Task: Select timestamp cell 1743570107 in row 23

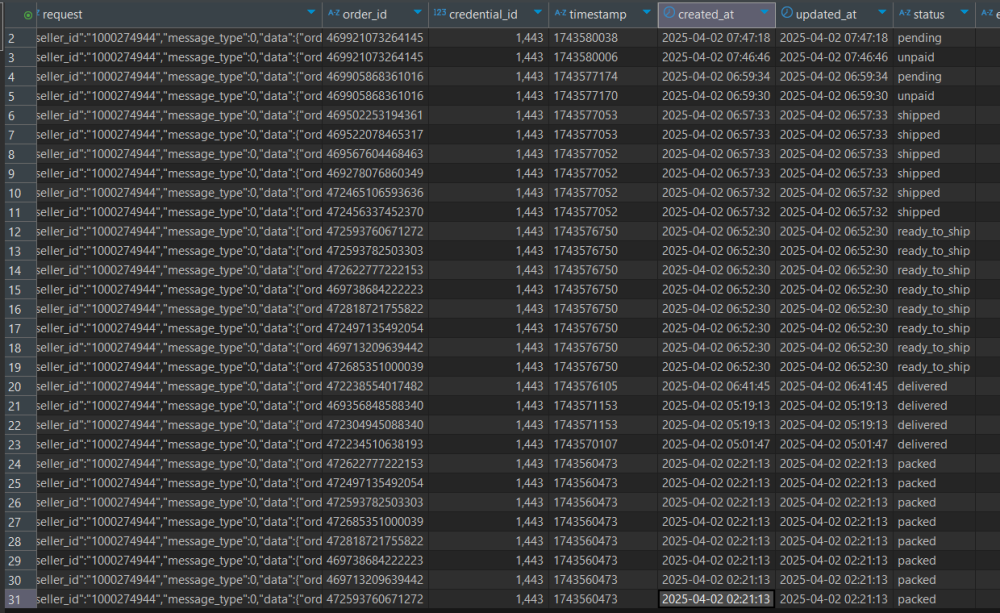Action: 586,444
